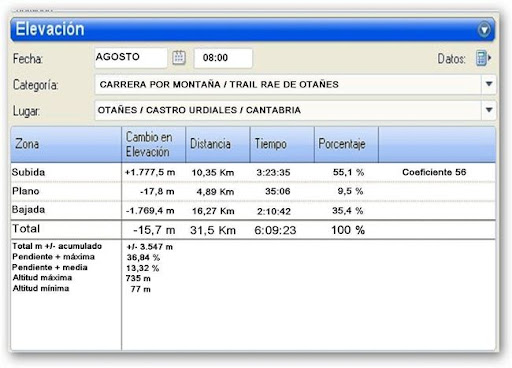Viewport: 512px width, 368px height.
Task: Click the 35:06 time cell
Action: (x=278, y=191)
